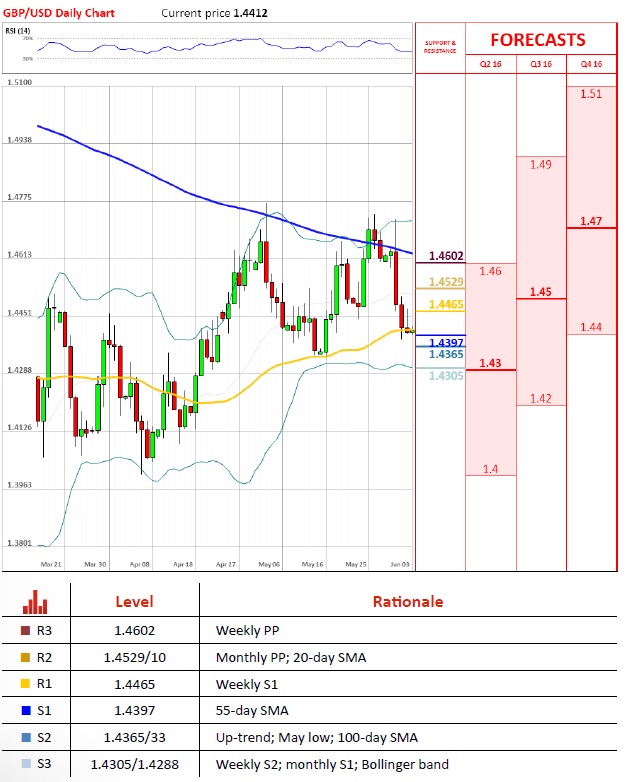The width and height of the screenshot is (630, 782).
Task: Click the red bar chart icon
Action: coord(35,602)
